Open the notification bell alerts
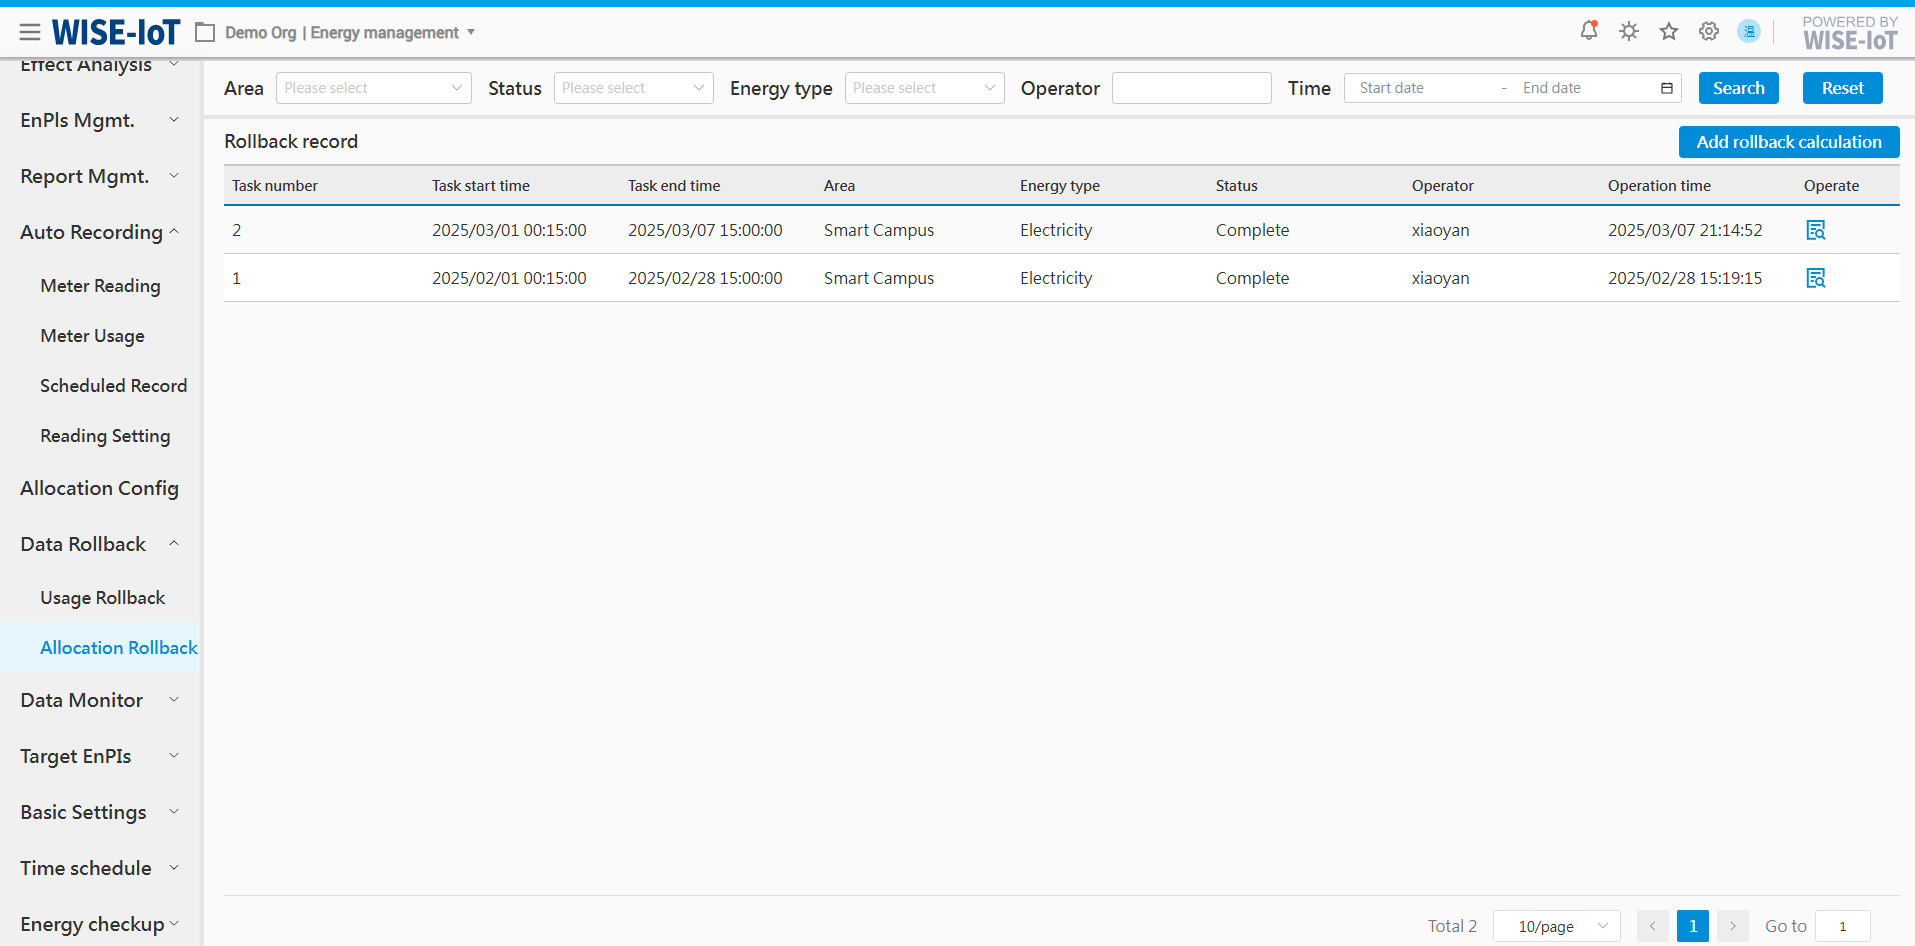Viewport: 1915px width, 946px height. pyautogui.click(x=1588, y=31)
